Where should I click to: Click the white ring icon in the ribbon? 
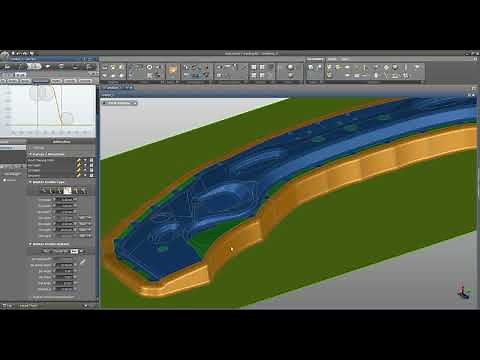[x=150, y=67]
